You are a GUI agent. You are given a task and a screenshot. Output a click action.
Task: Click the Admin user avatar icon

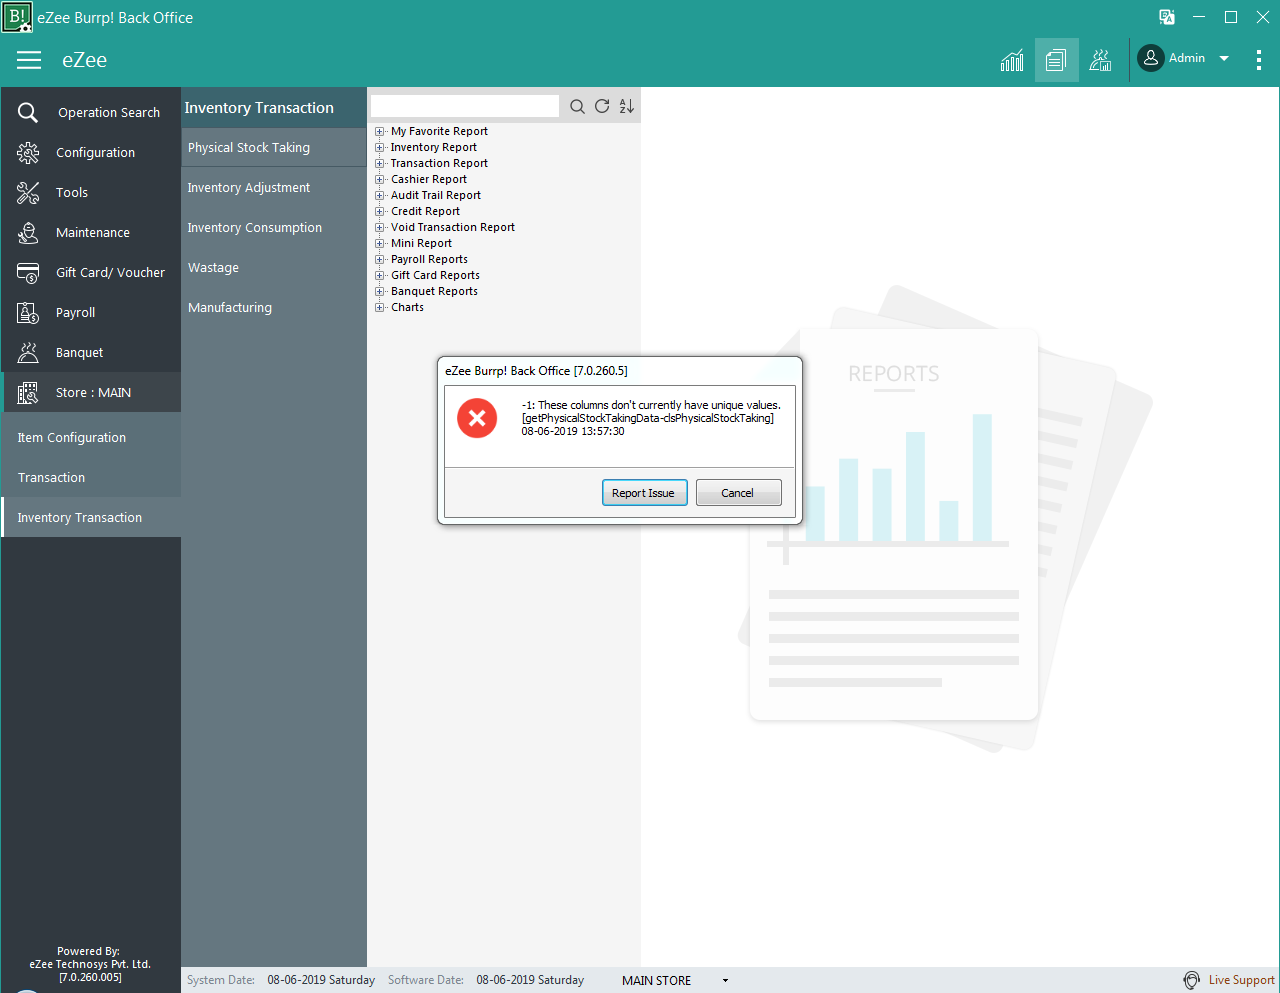[x=1151, y=58]
